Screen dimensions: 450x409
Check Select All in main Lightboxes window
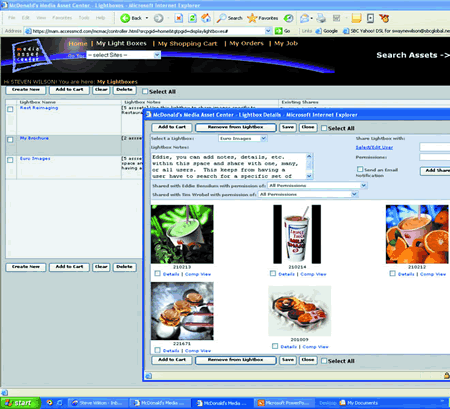[x=145, y=91]
